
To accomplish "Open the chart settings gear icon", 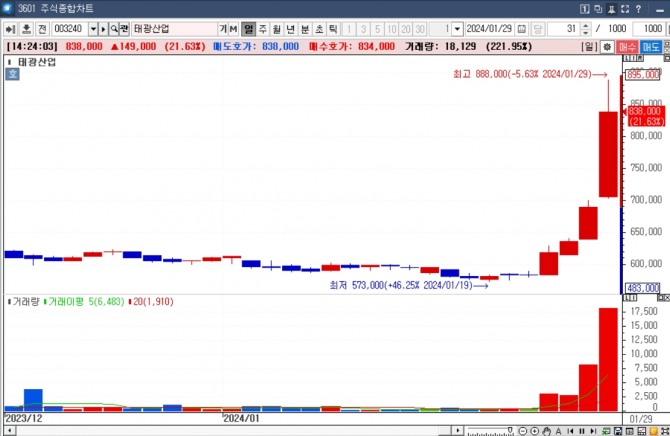I will 607,47.
